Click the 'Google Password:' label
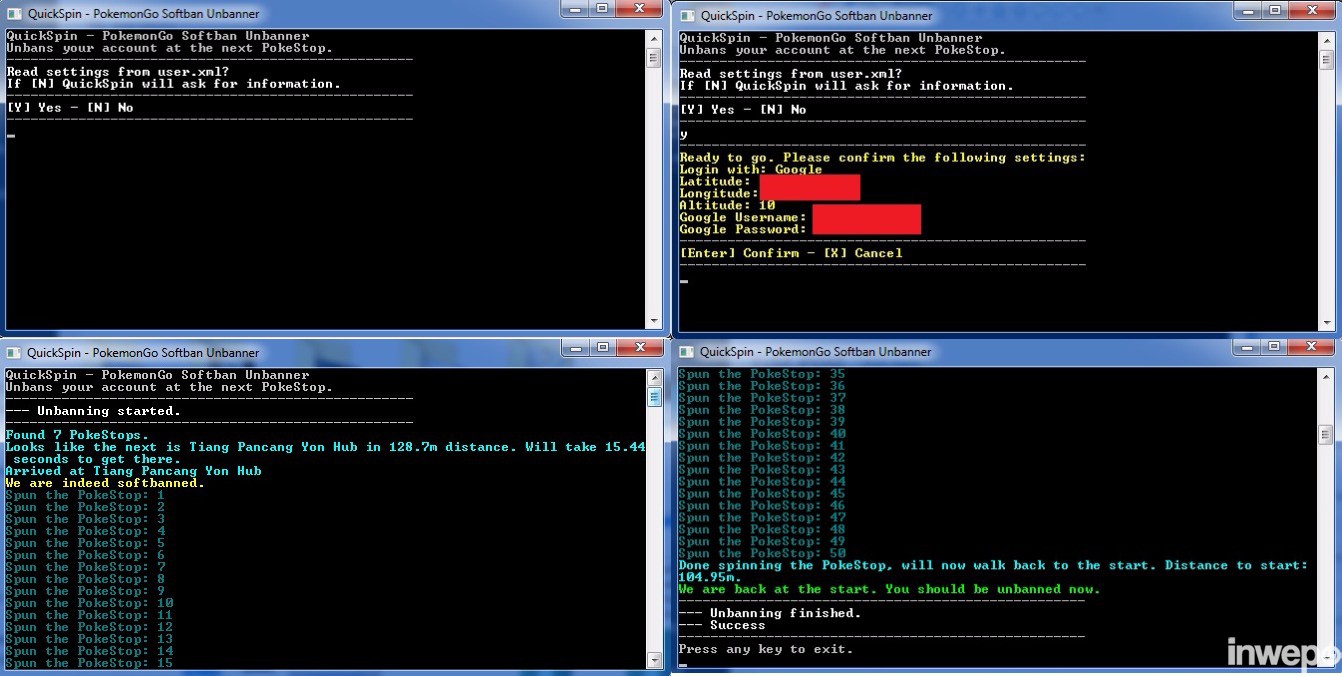 tap(743, 230)
